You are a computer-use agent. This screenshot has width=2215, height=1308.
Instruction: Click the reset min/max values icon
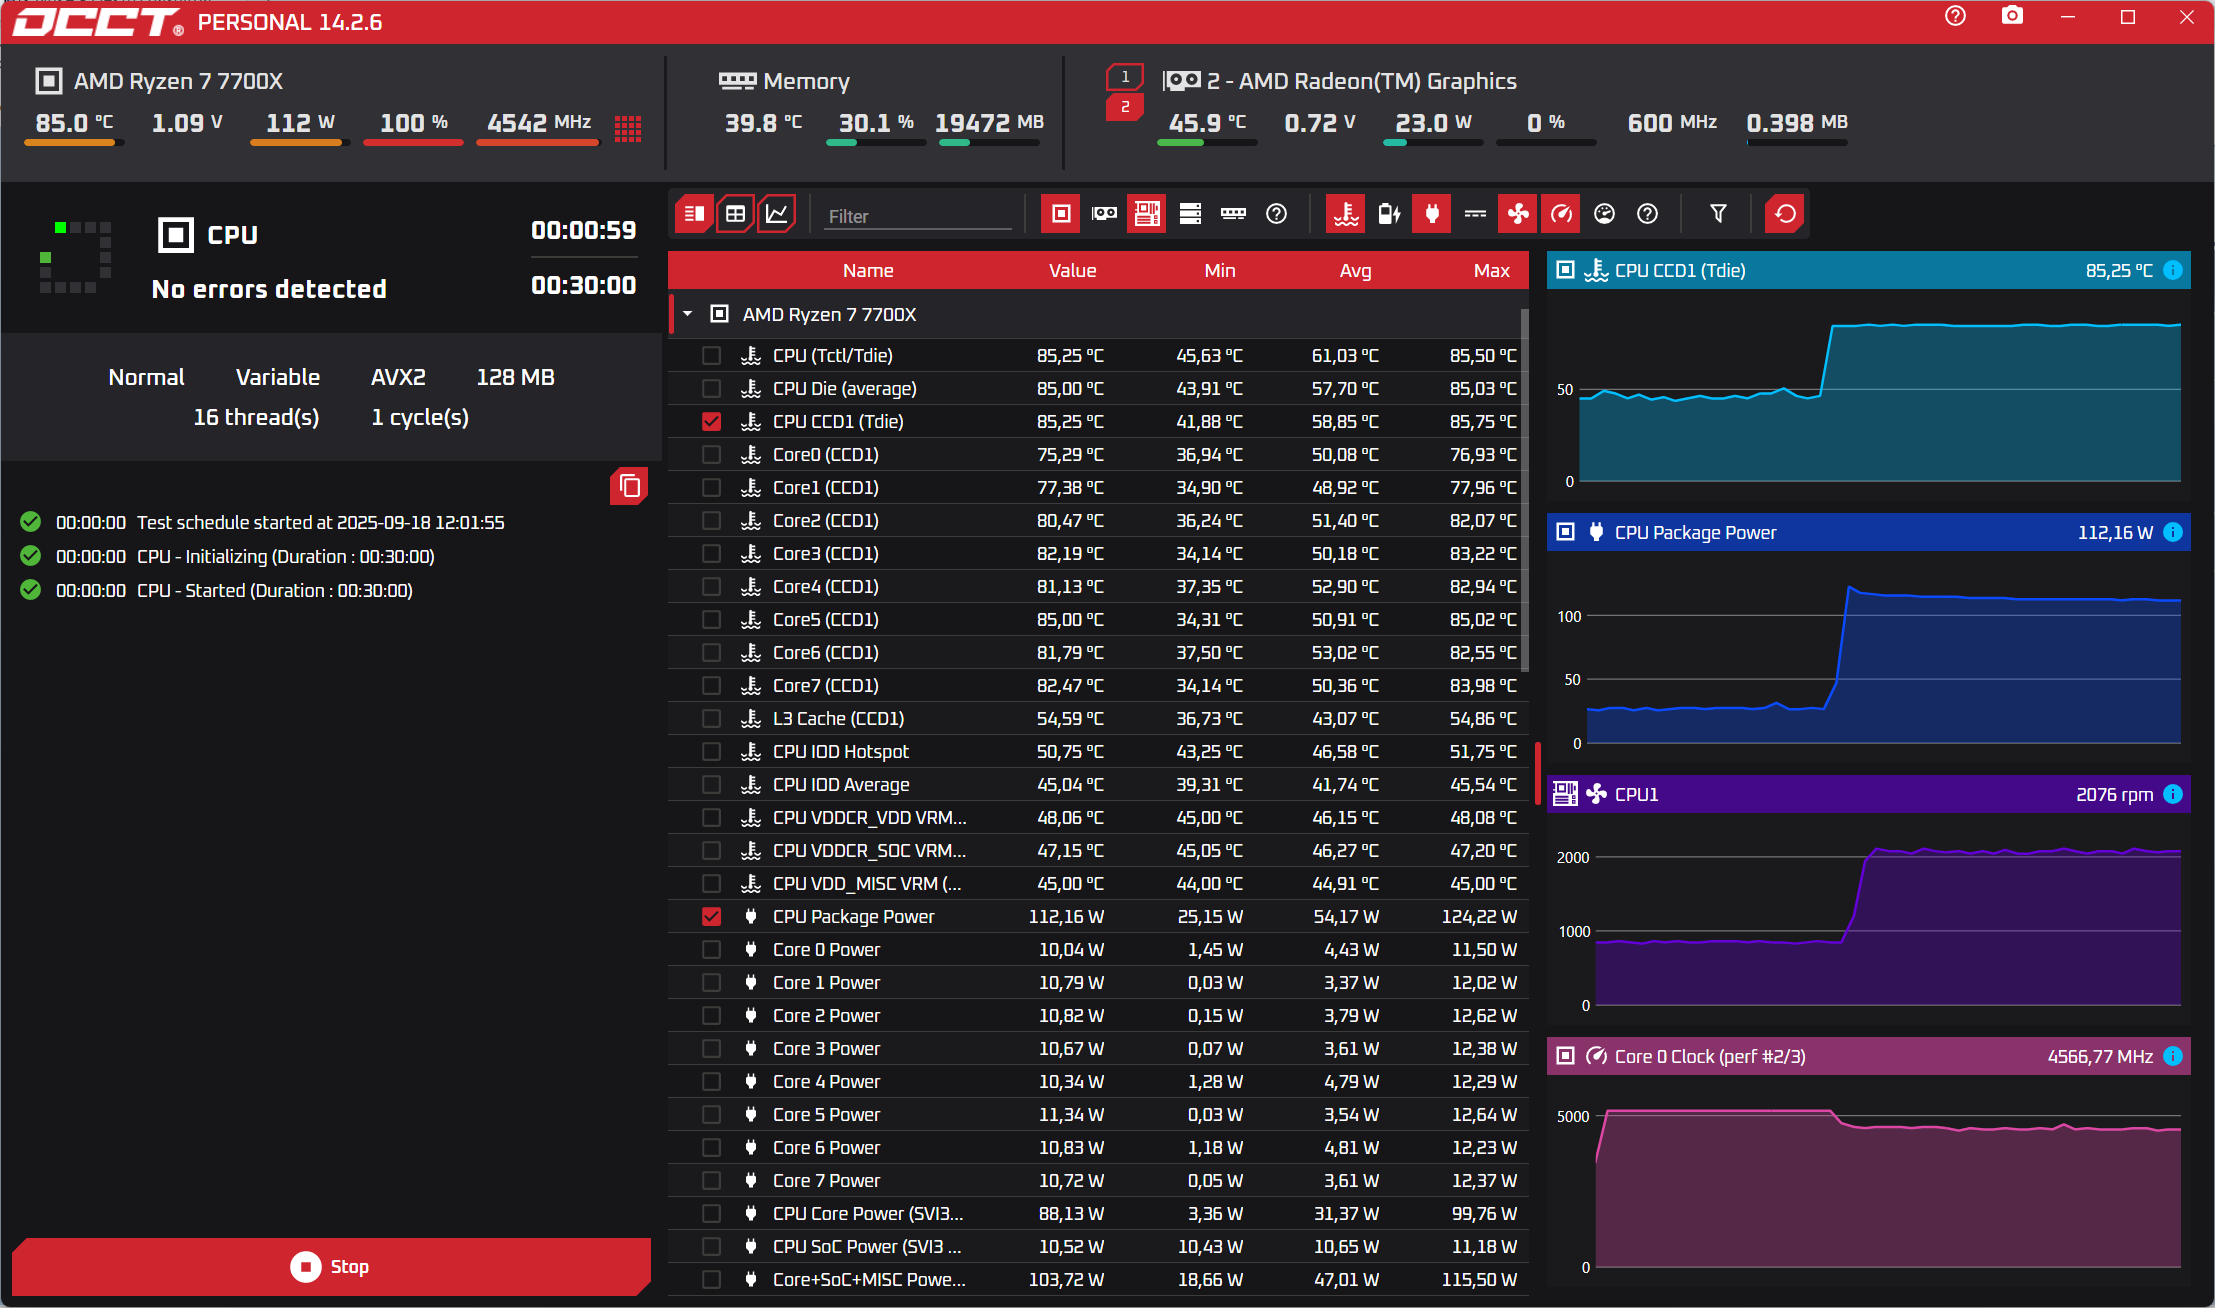pyautogui.click(x=1785, y=214)
